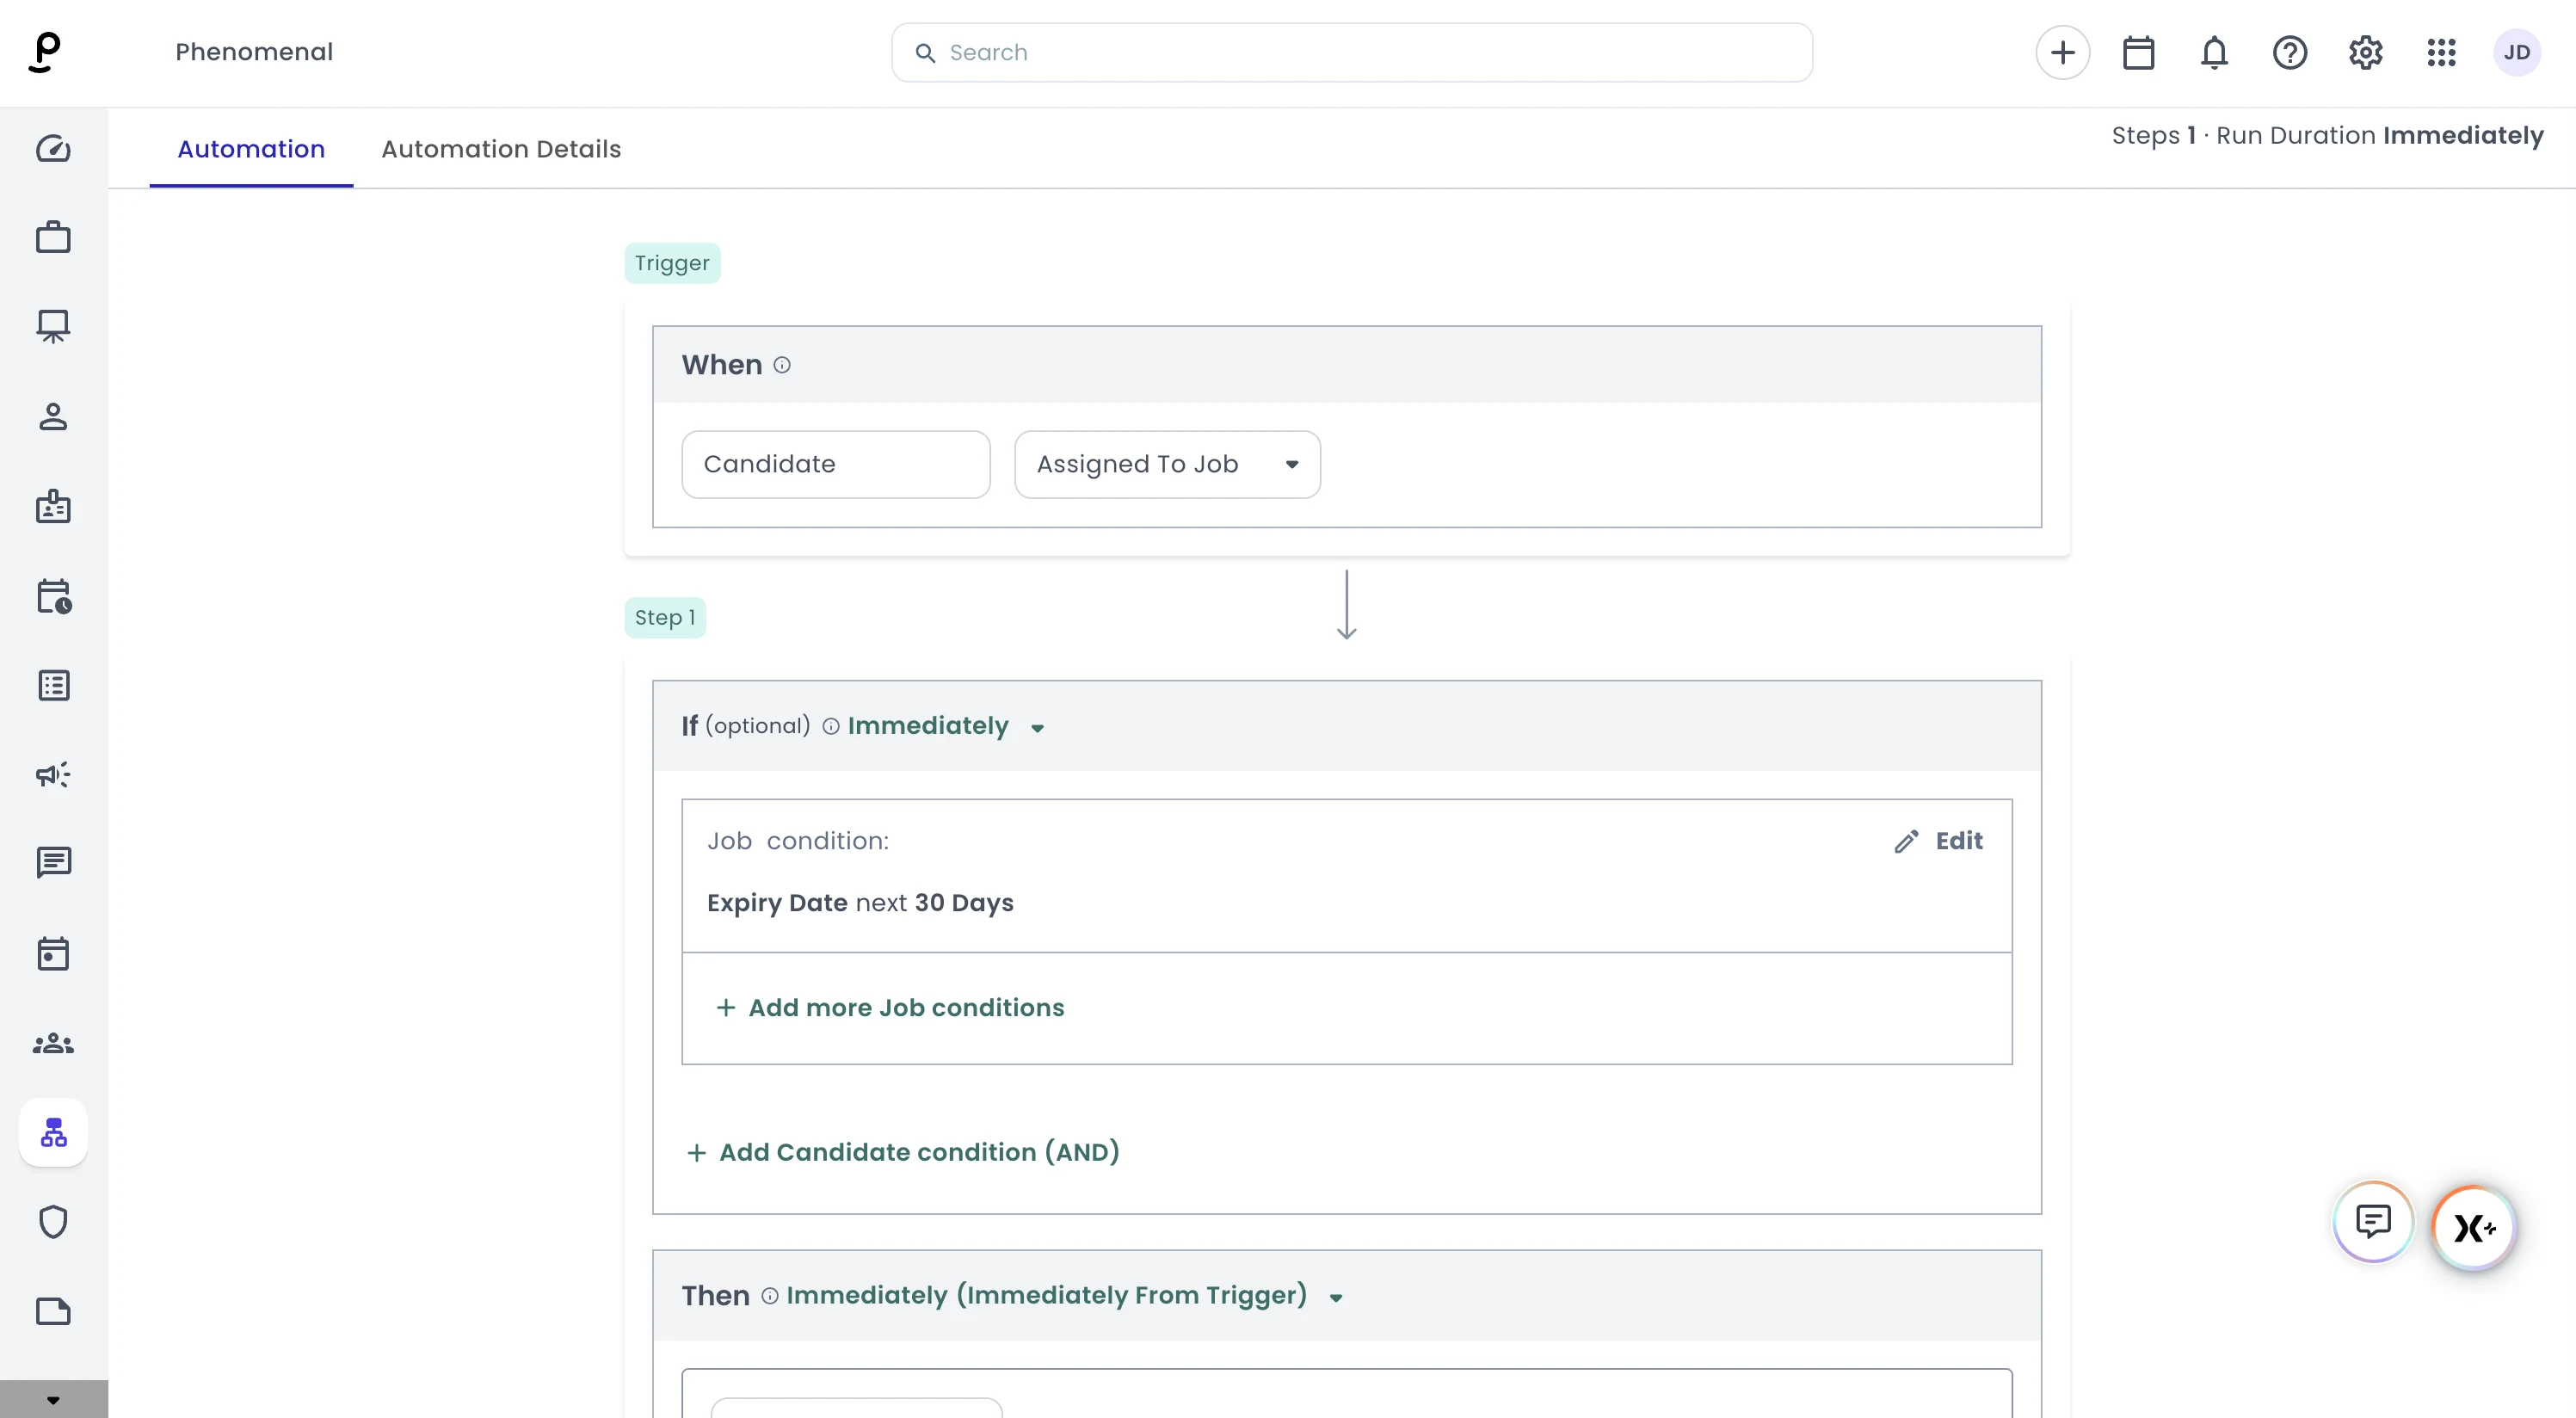The width and height of the screenshot is (2576, 1418).
Task: Click Add Candidate condition (AND)
Action: pyautogui.click(x=903, y=1152)
